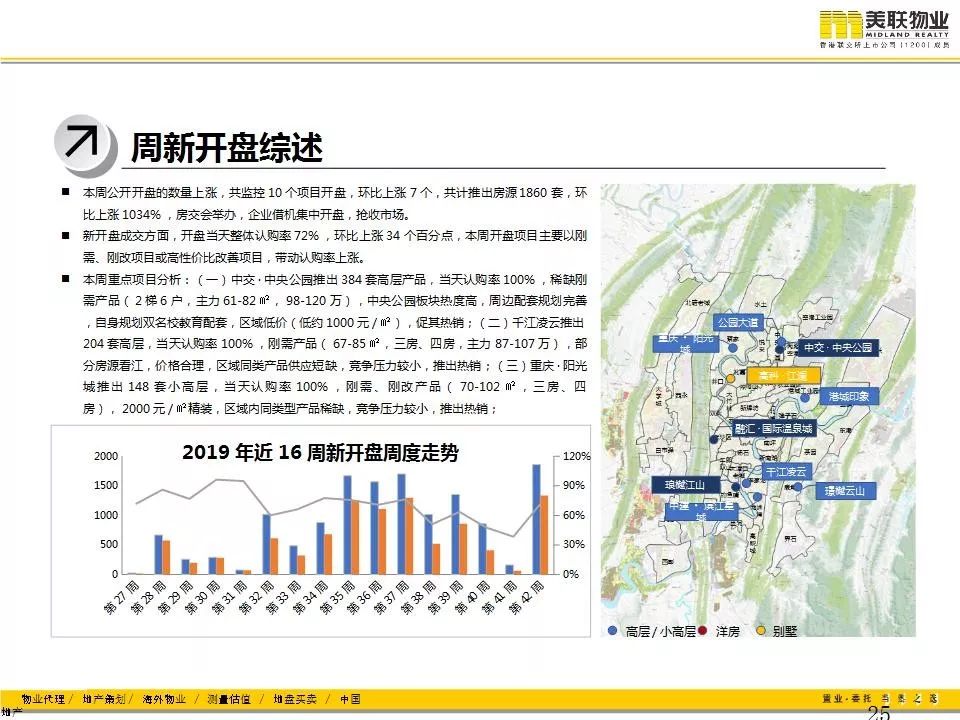Click the blue bar for 第35周
The image size is (960, 720).
(x=347, y=525)
